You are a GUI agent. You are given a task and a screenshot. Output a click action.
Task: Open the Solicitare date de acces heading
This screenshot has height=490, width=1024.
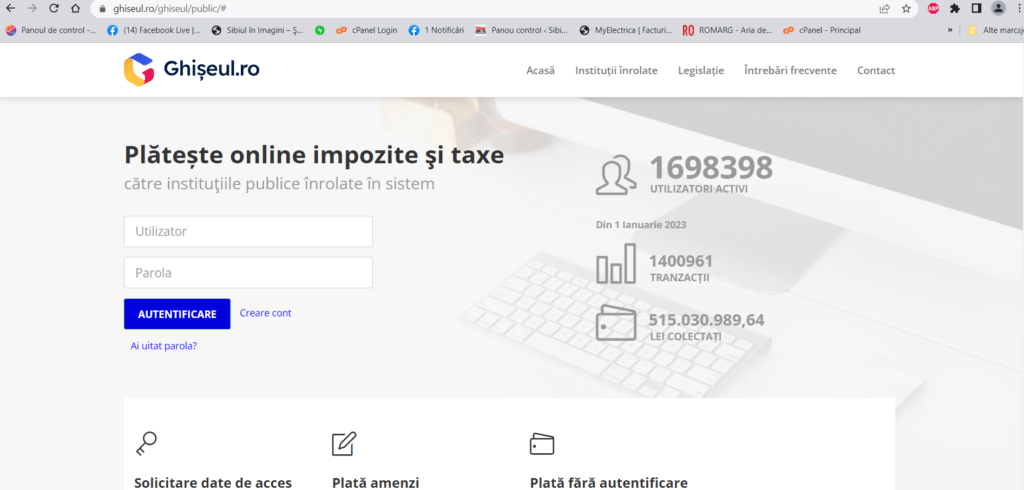(213, 483)
